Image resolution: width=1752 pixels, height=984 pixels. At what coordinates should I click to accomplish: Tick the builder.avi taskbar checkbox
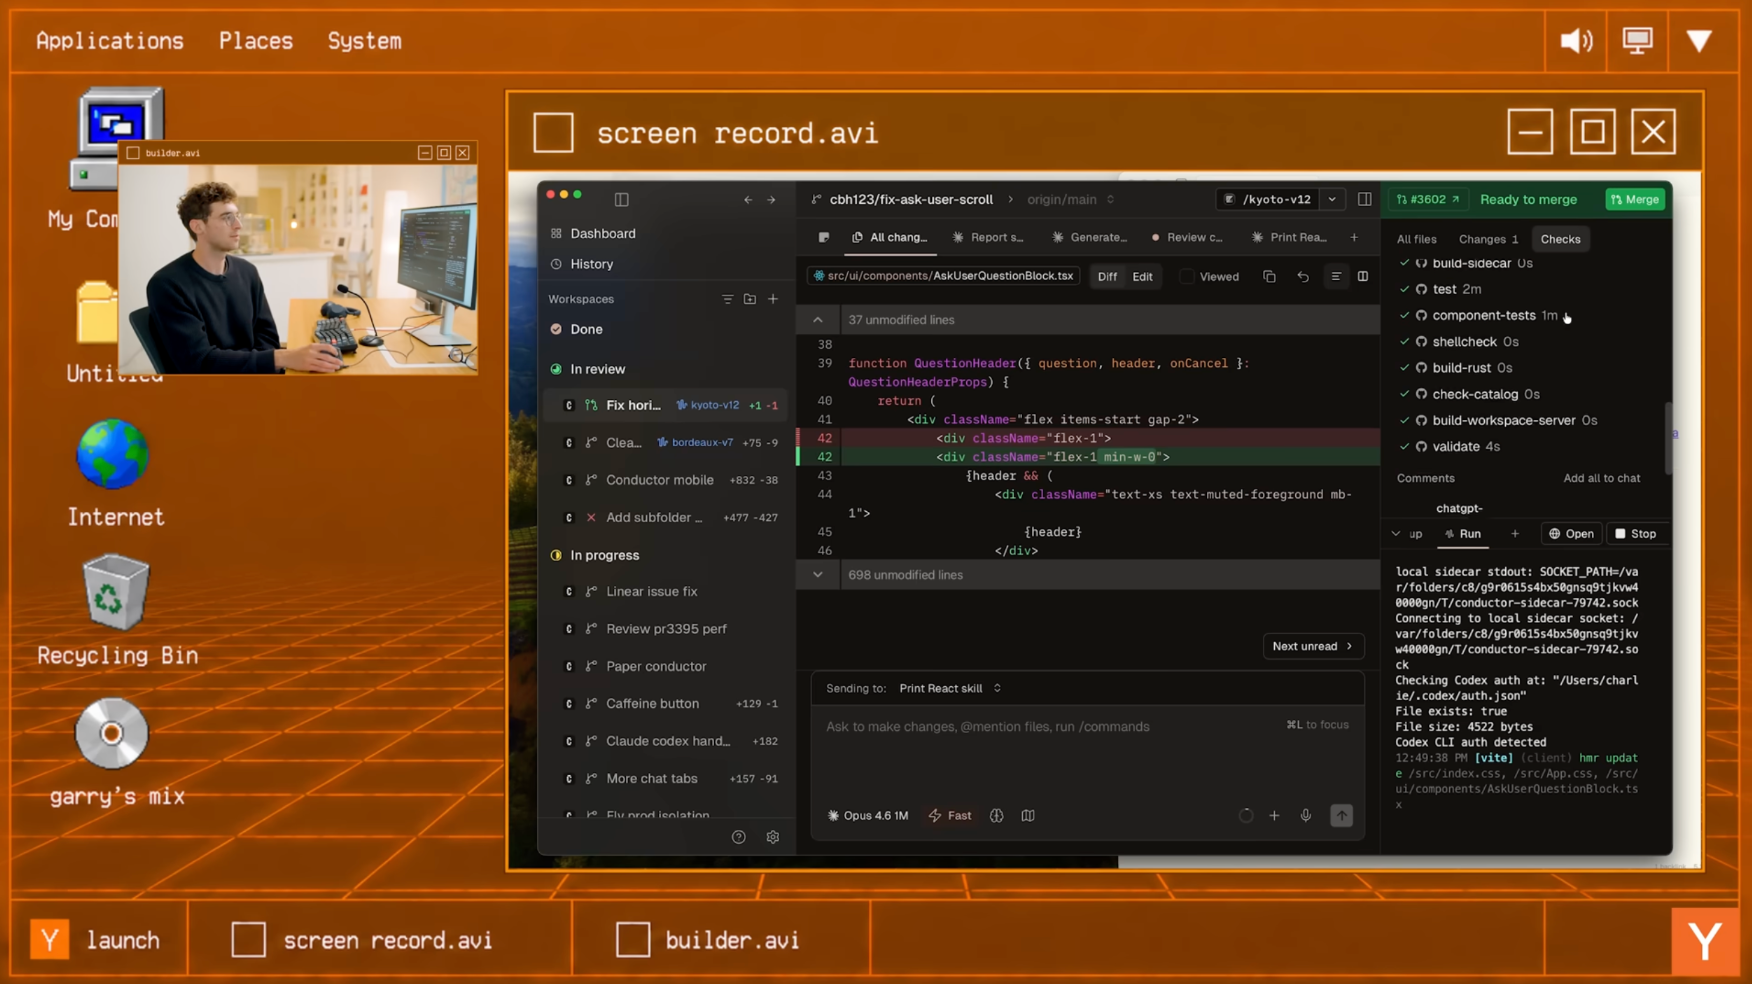click(633, 940)
